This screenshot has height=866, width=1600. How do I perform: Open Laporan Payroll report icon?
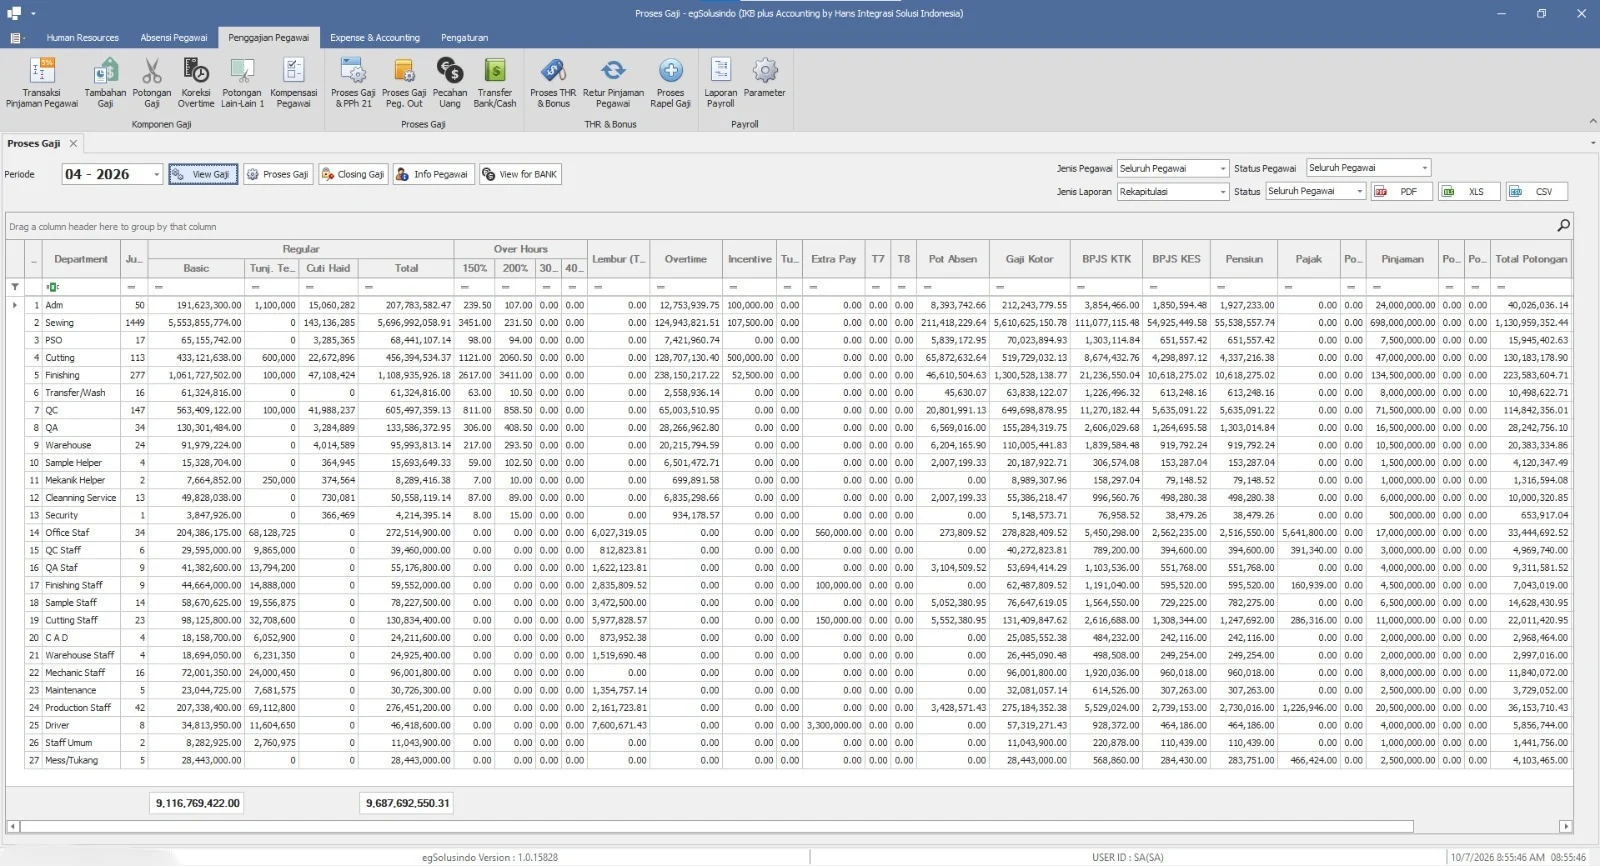[x=721, y=83]
